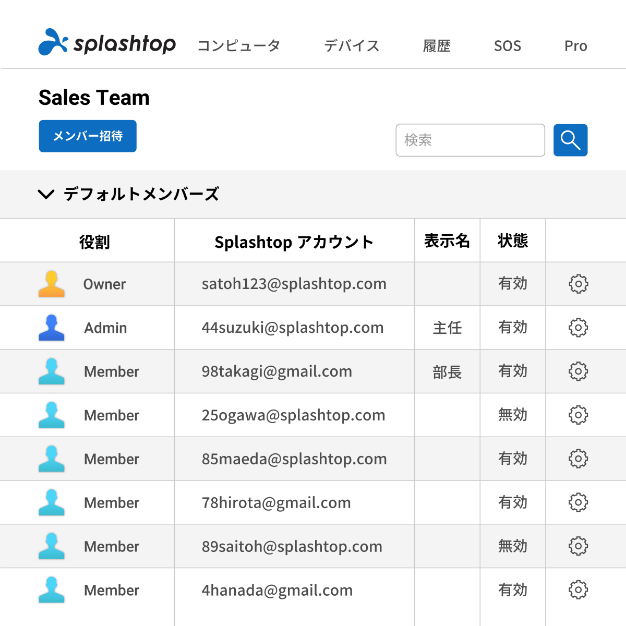626x626 pixels.
Task: Click the 状態 column header
Action: (513, 241)
